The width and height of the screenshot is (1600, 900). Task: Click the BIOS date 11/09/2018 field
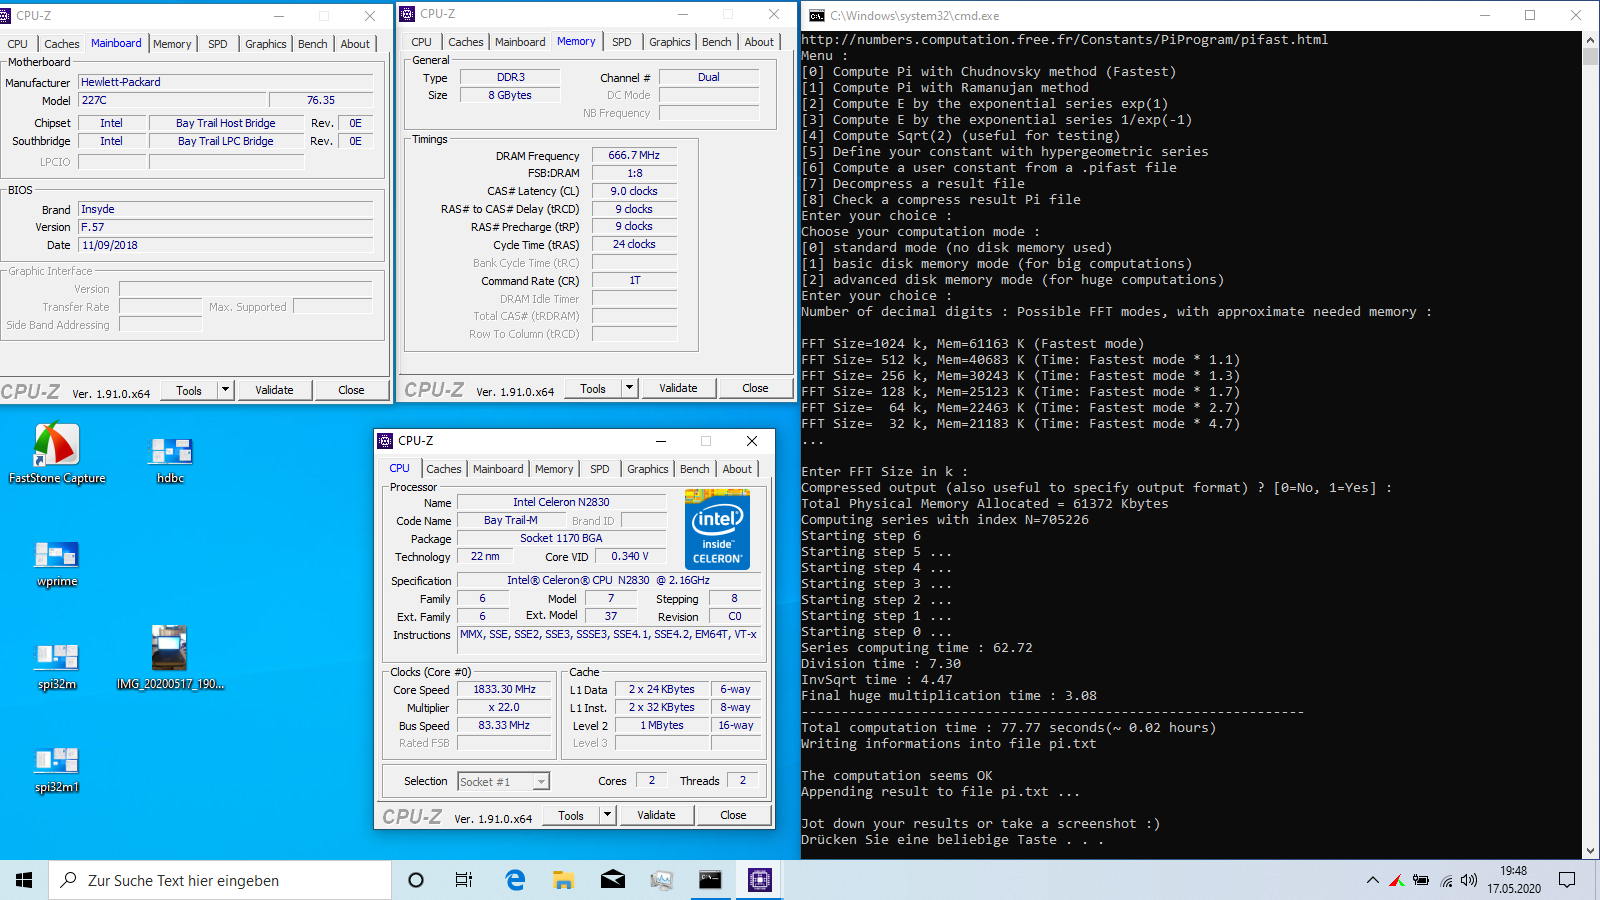point(226,245)
